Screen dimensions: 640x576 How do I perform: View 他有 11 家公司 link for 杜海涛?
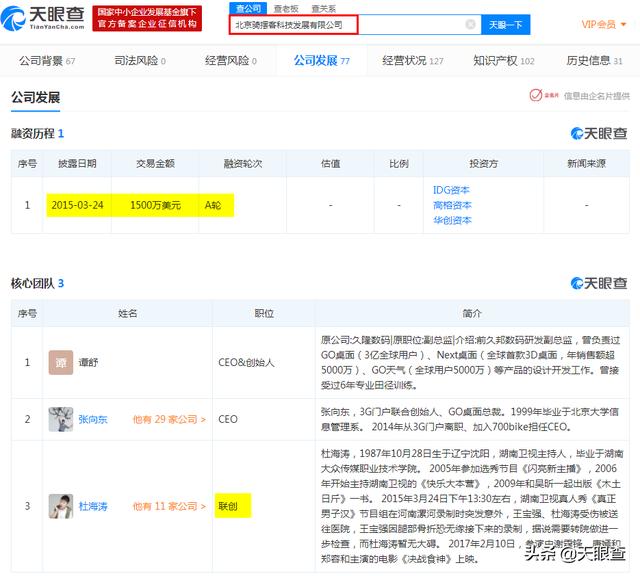(169, 506)
